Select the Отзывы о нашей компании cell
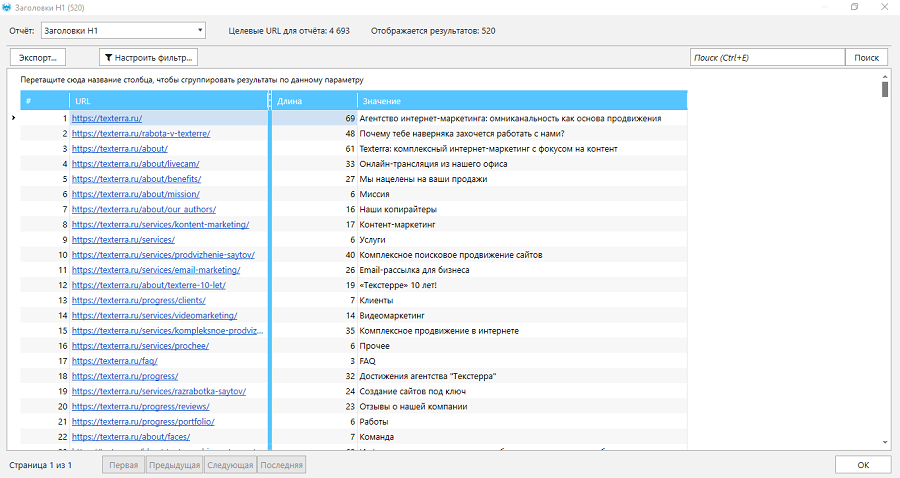 pos(522,406)
